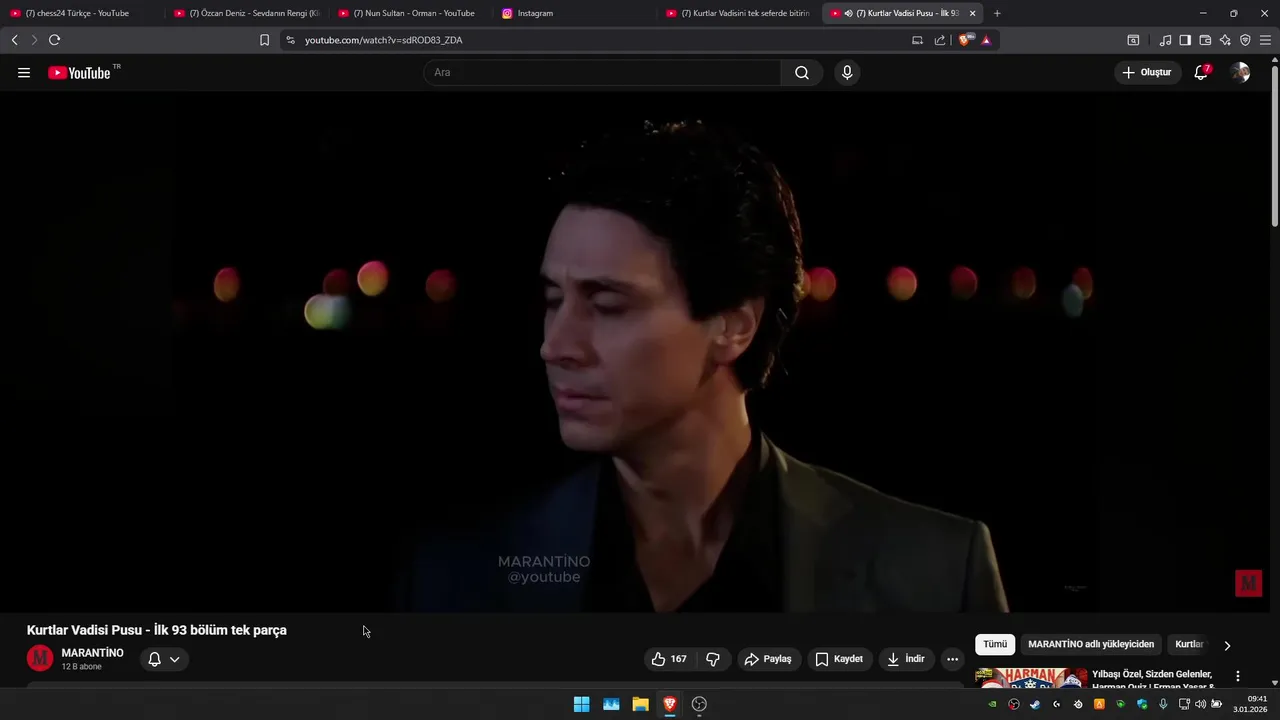
Task: Click the 12 B abone subscriber count
Action: tap(82, 667)
